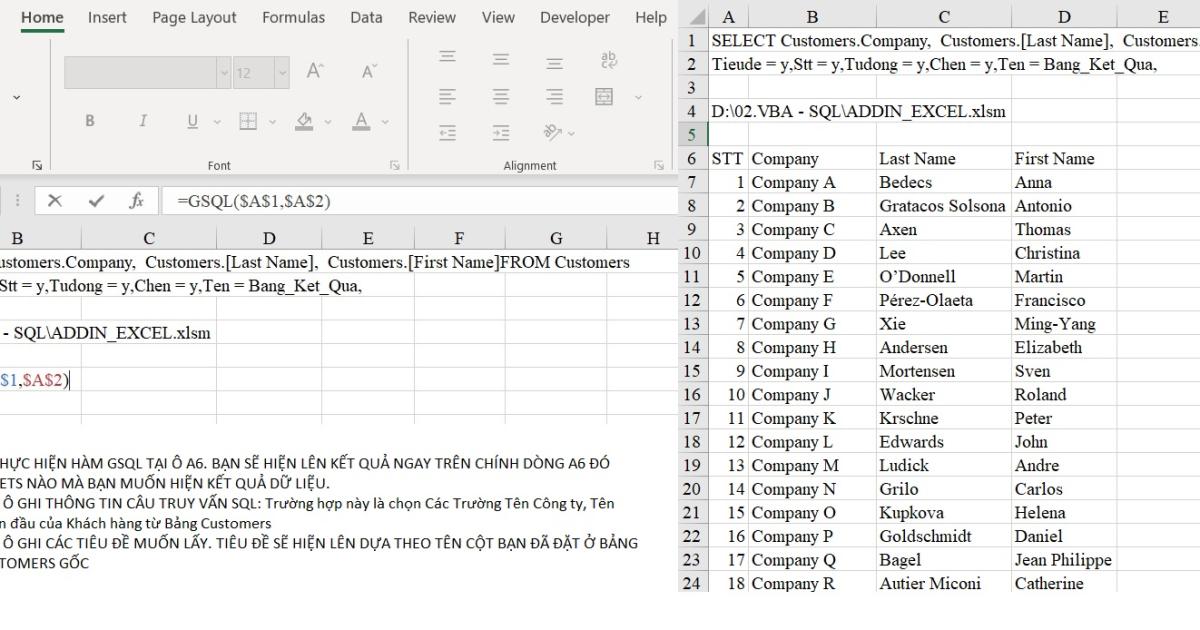Toggle Bold formatting
The image size is (1200, 630).
[90, 121]
